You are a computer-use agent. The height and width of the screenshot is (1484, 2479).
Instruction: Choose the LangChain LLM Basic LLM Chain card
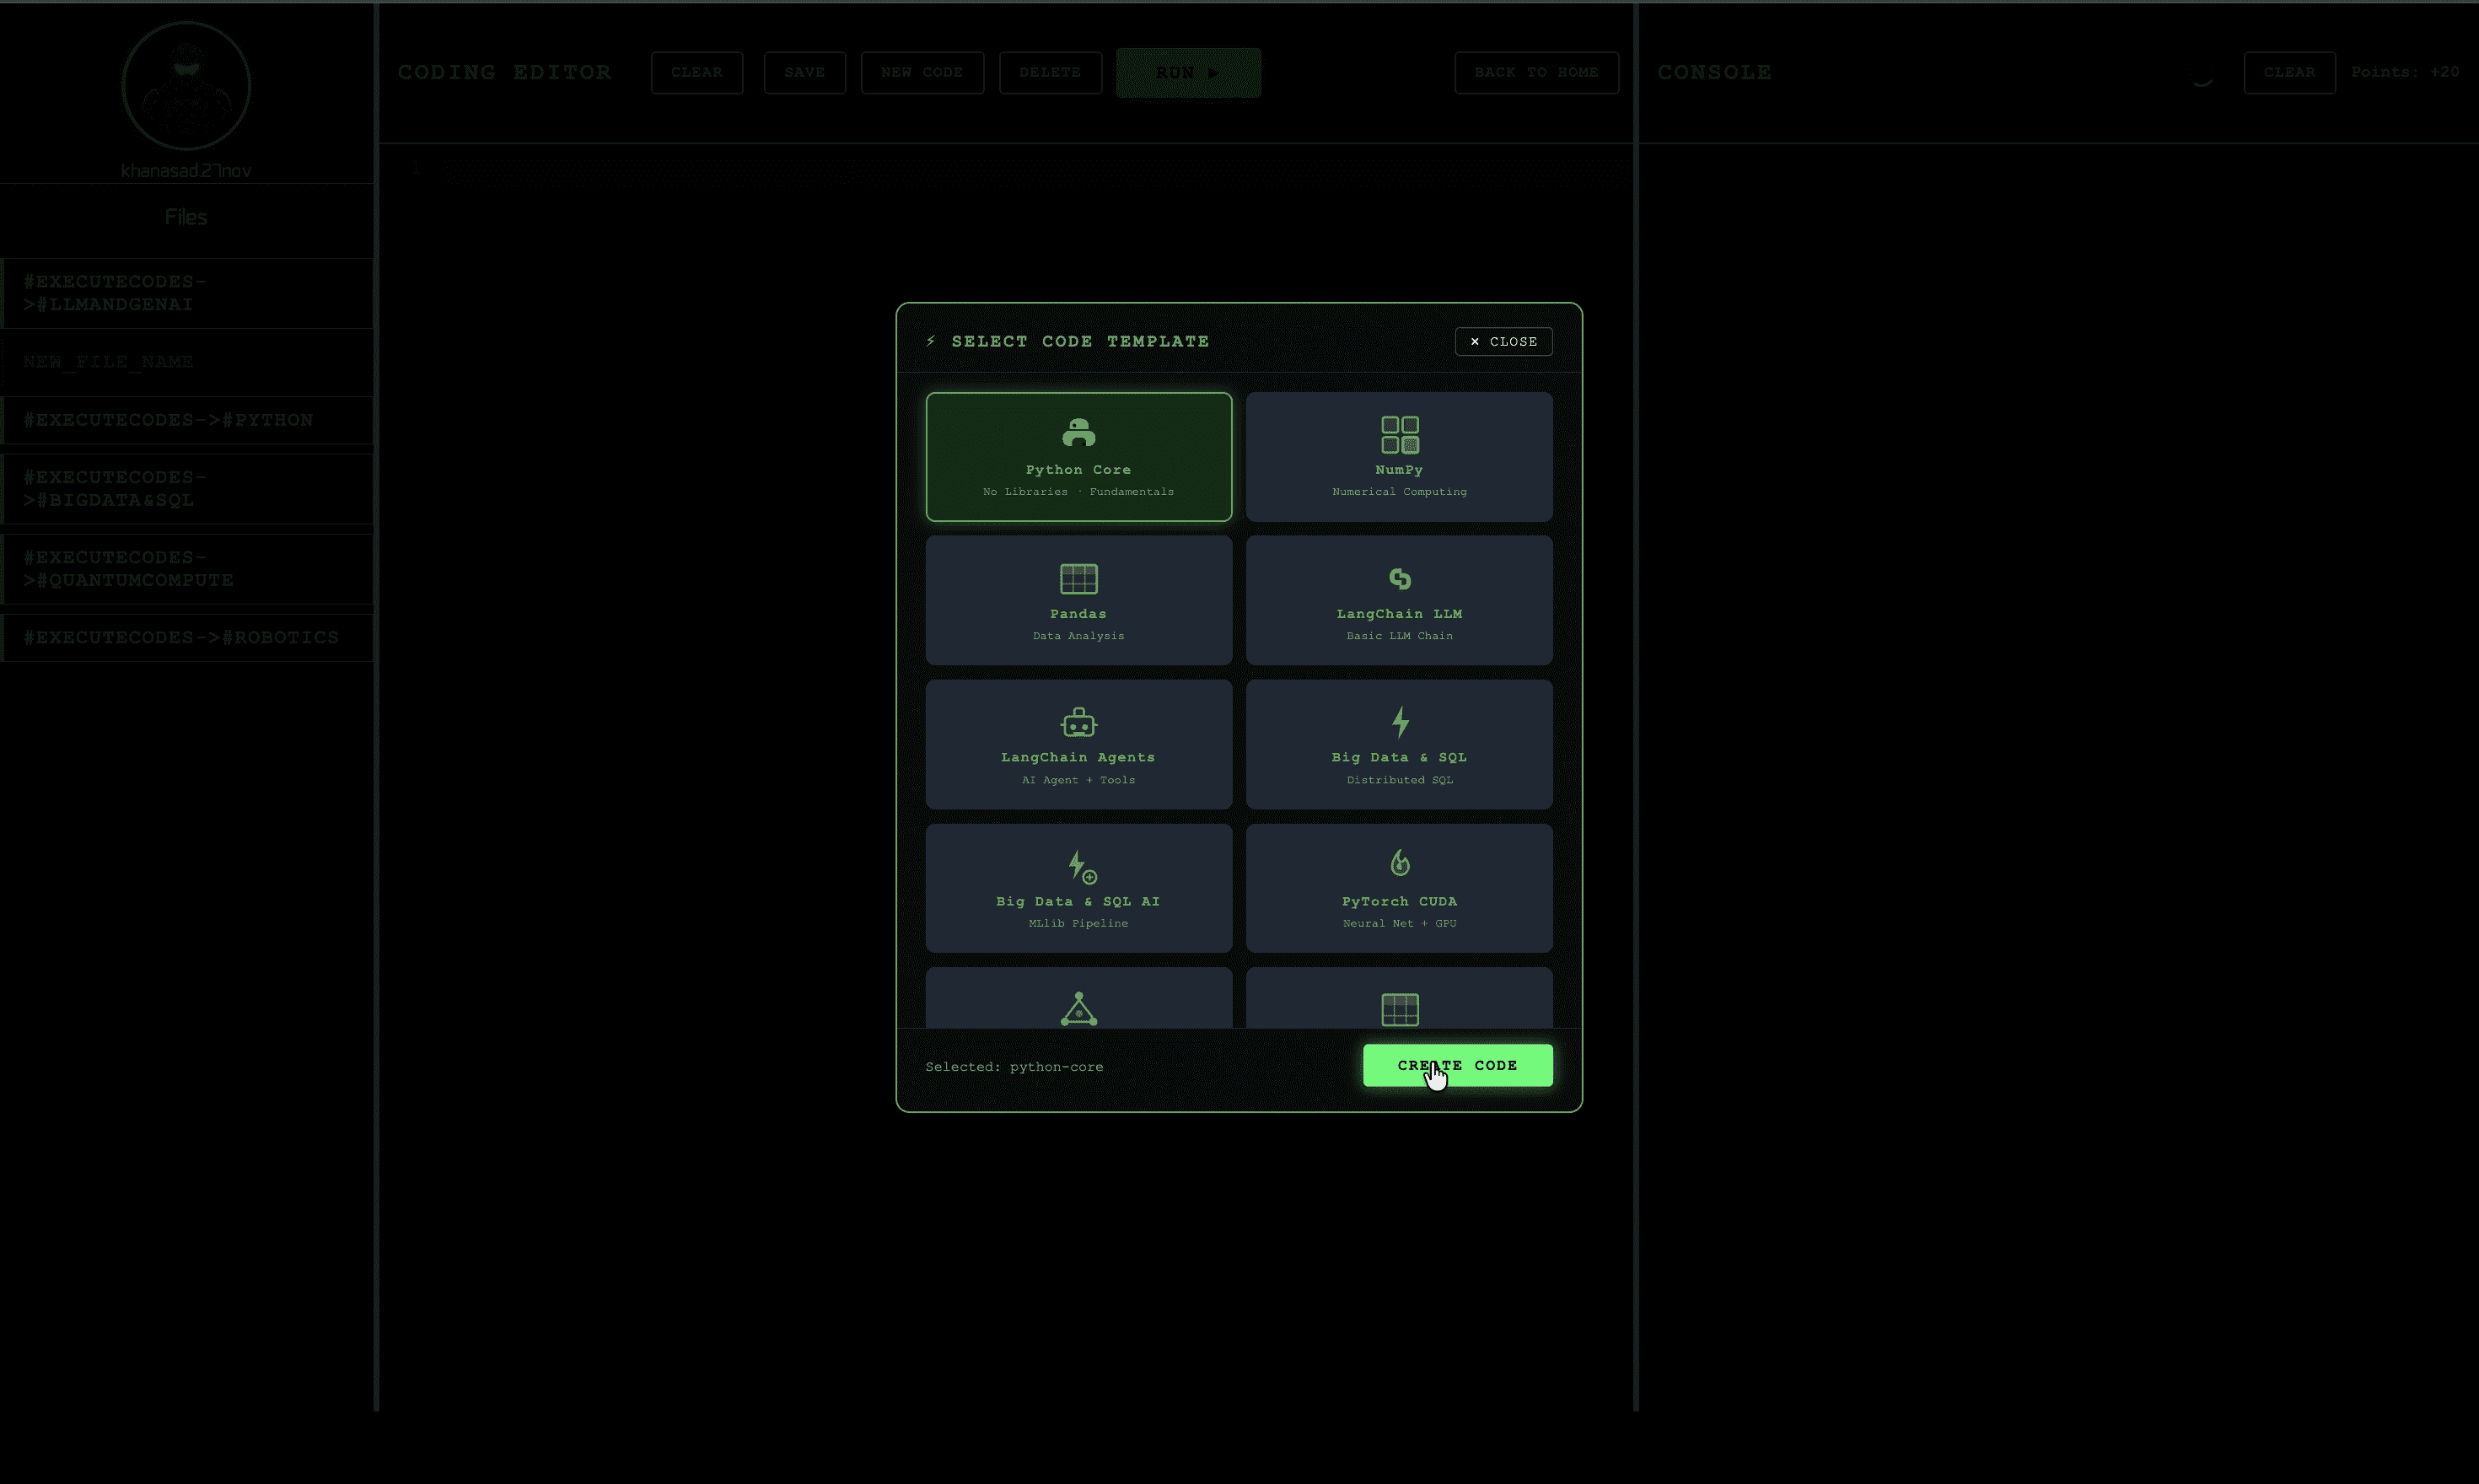click(1399, 600)
